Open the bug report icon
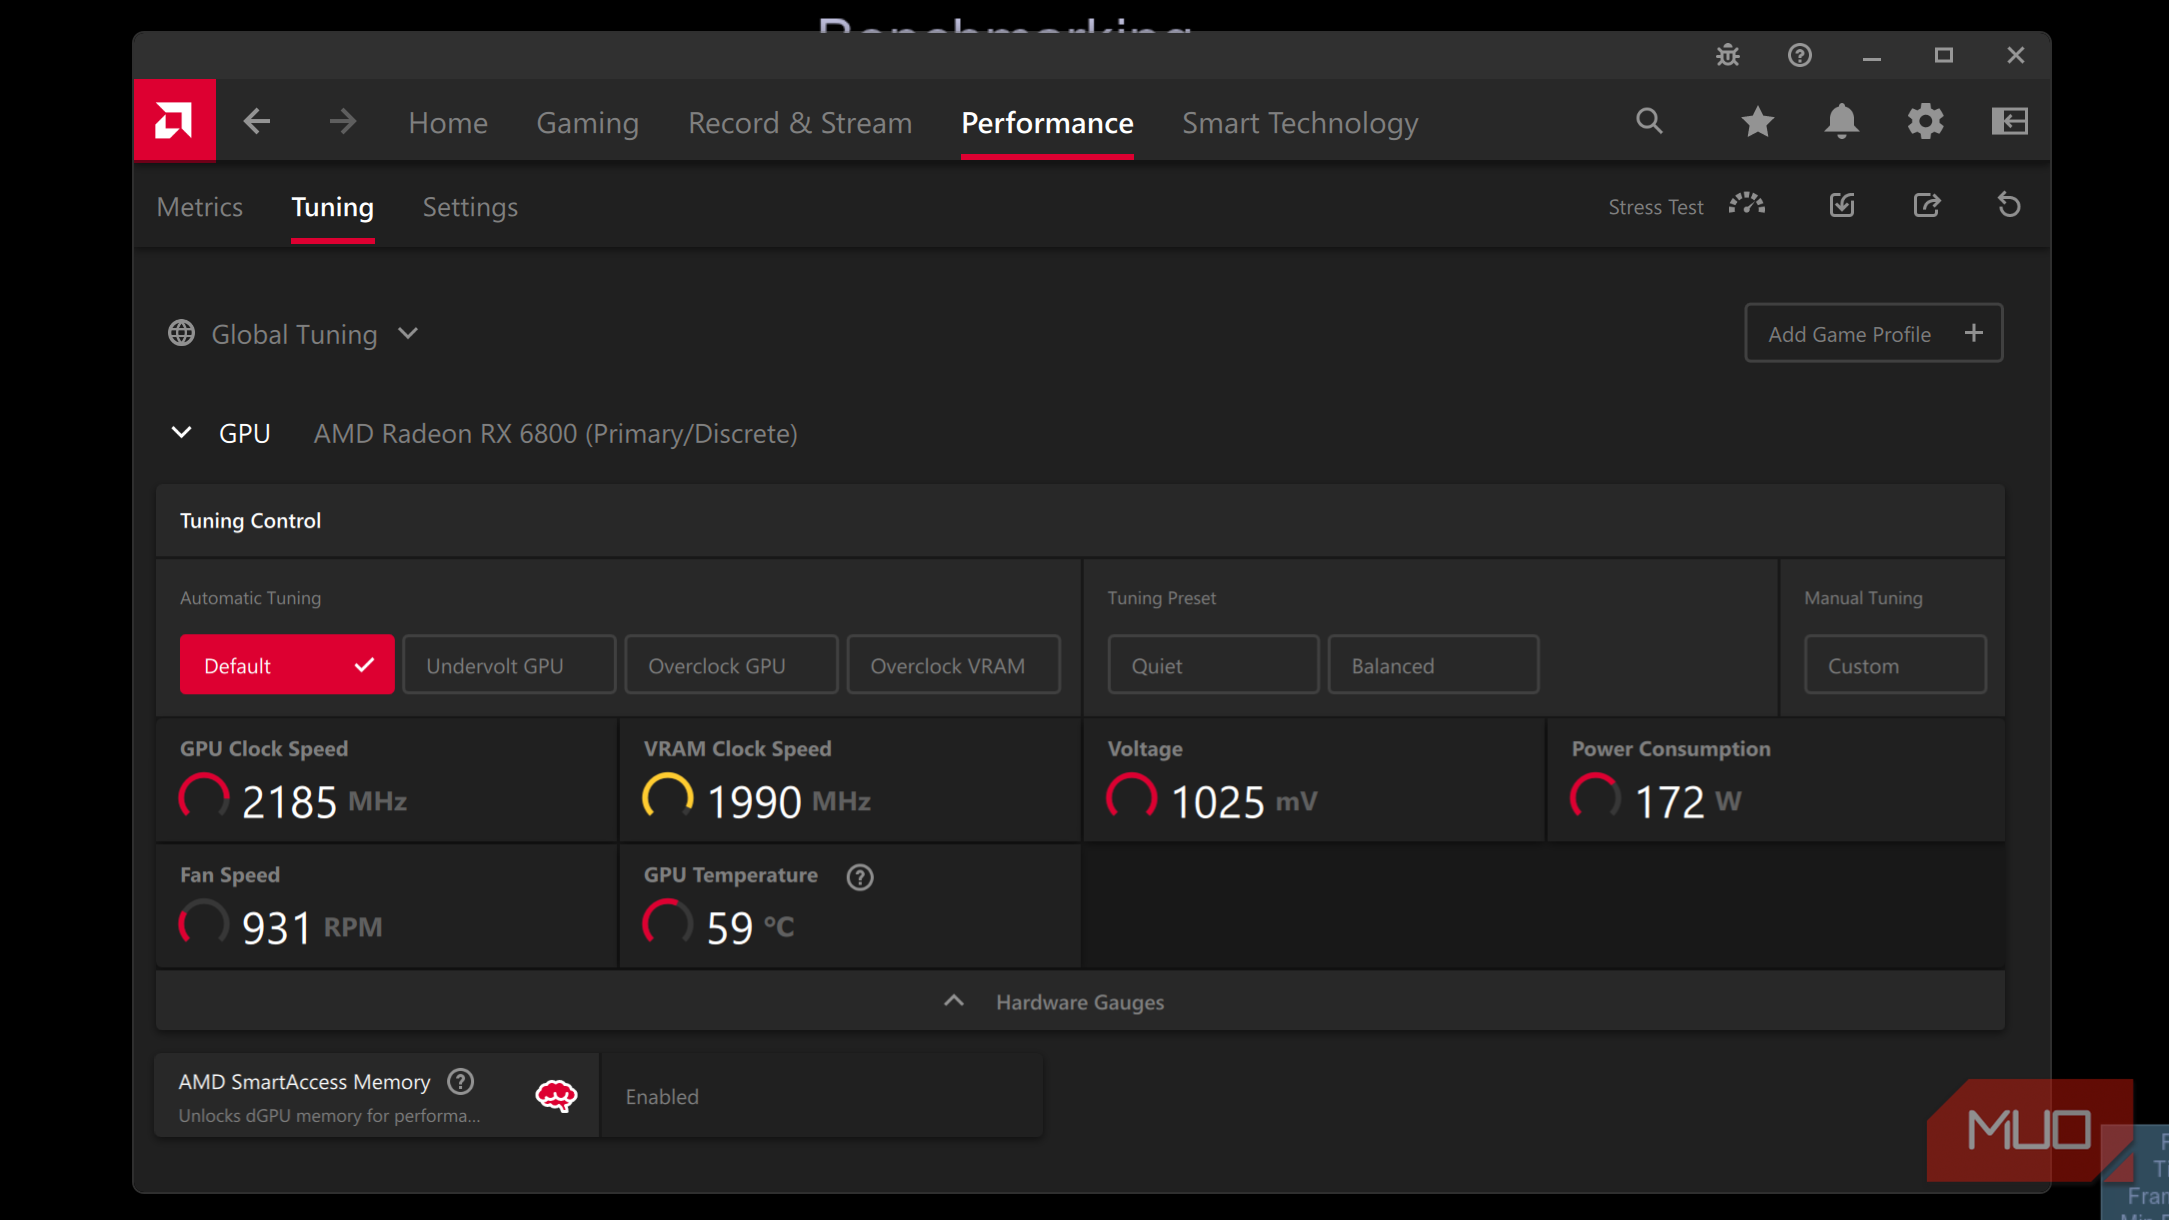This screenshot has height=1220, width=2169. (x=1727, y=56)
